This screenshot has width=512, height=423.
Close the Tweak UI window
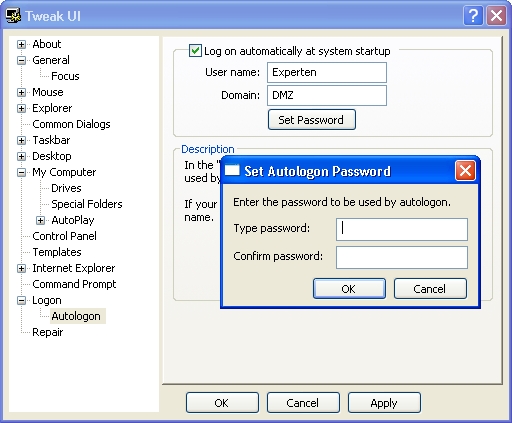click(496, 15)
